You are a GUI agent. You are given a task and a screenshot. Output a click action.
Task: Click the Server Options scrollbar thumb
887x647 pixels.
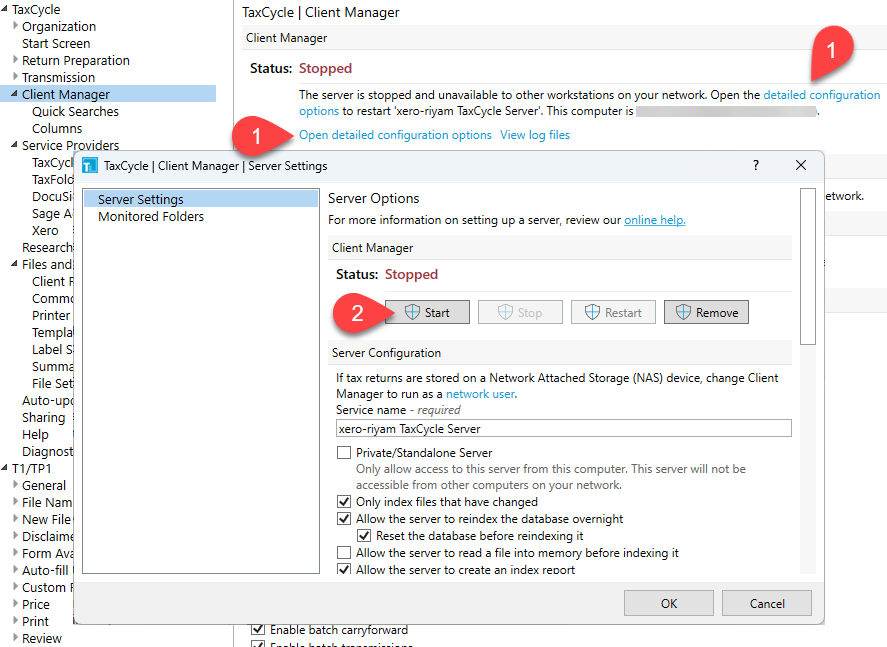(x=808, y=266)
